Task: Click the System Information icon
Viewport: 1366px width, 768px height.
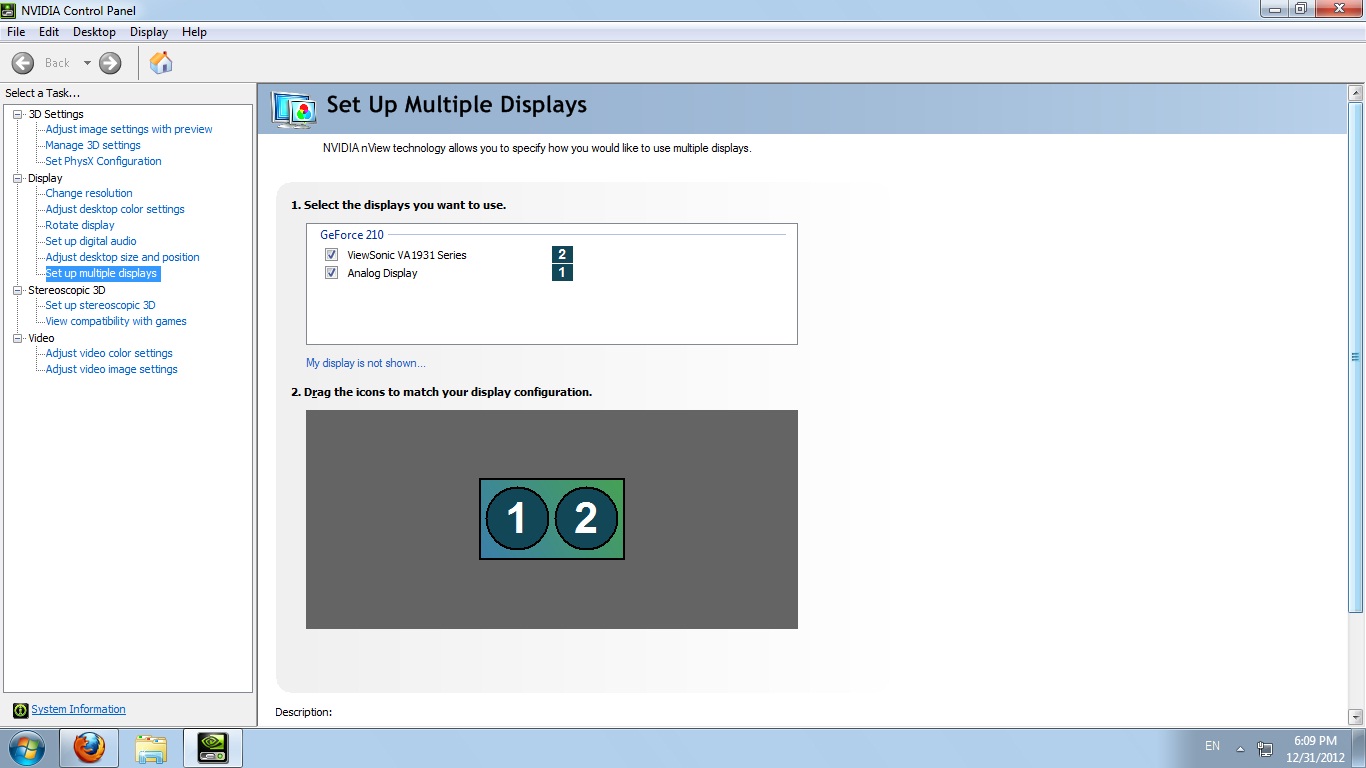Action: pos(20,710)
